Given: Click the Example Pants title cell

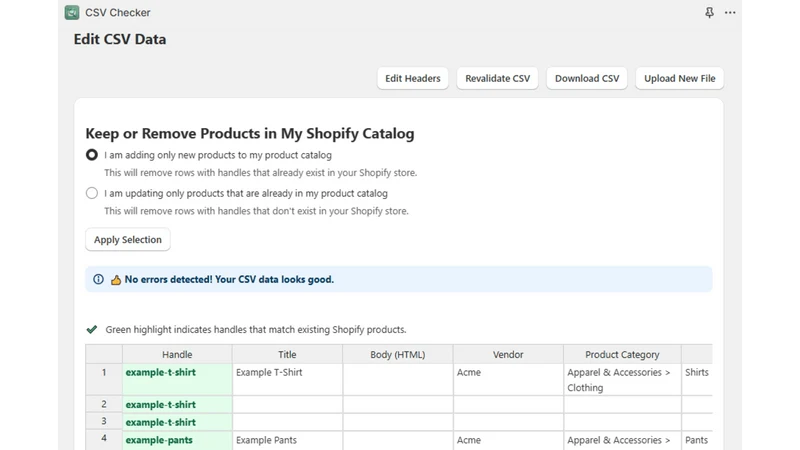Looking at the screenshot, I should [287, 440].
